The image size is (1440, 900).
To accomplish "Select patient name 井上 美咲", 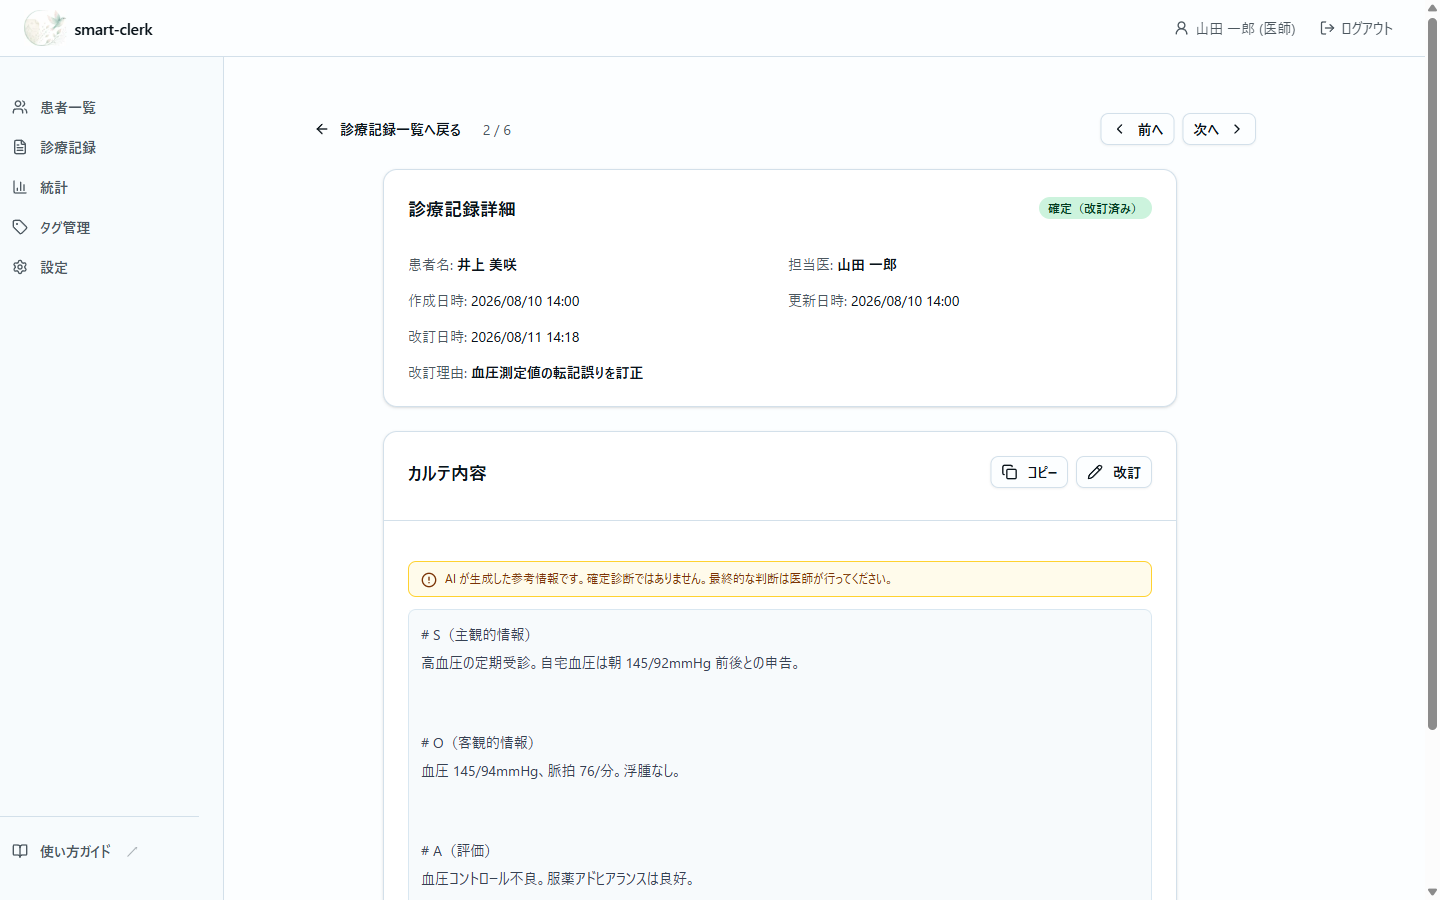I will (487, 265).
